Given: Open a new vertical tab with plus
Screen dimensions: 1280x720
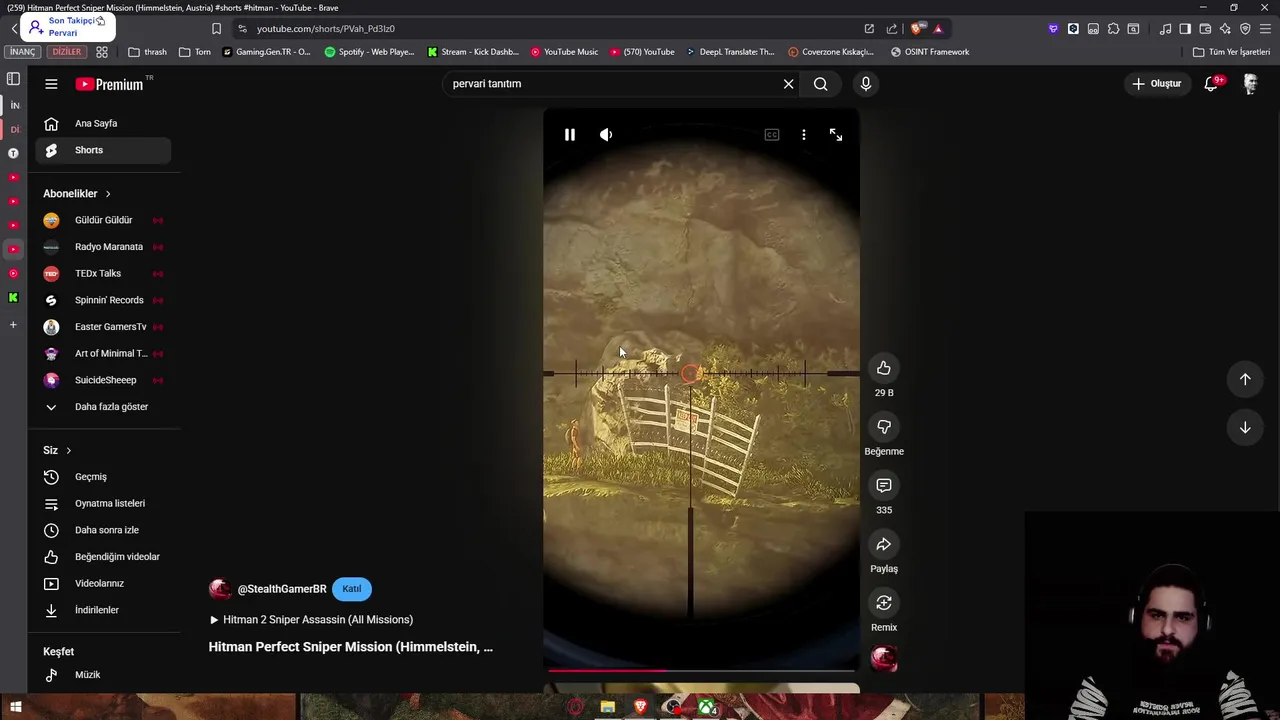Looking at the screenshot, I should click(13, 325).
